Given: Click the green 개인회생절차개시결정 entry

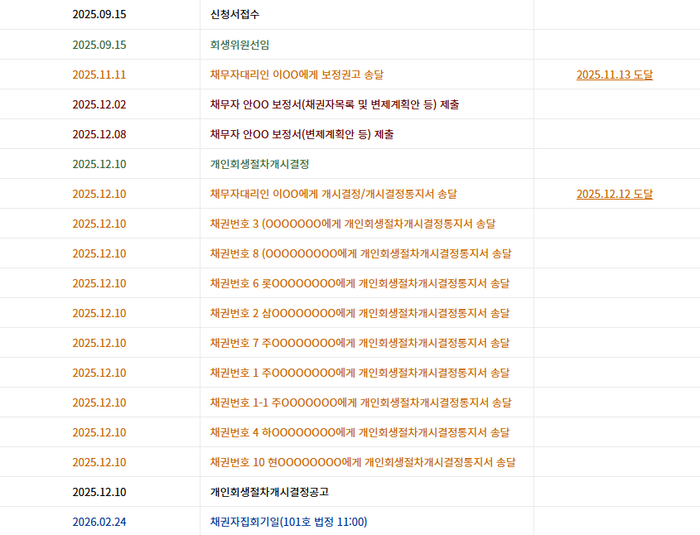Looking at the screenshot, I should coord(259,164).
